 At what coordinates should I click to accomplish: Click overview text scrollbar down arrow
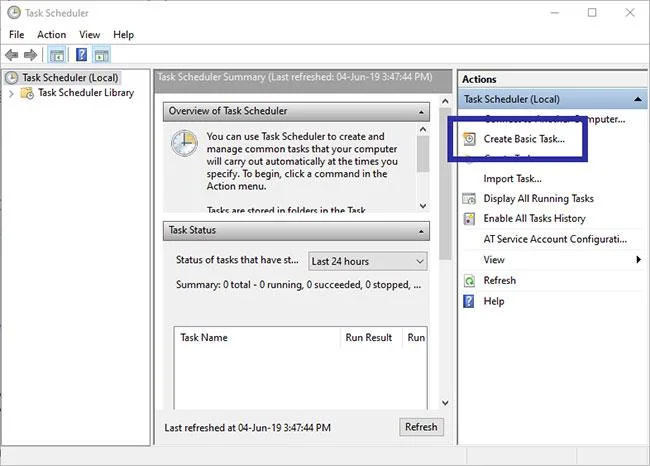[423, 206]
